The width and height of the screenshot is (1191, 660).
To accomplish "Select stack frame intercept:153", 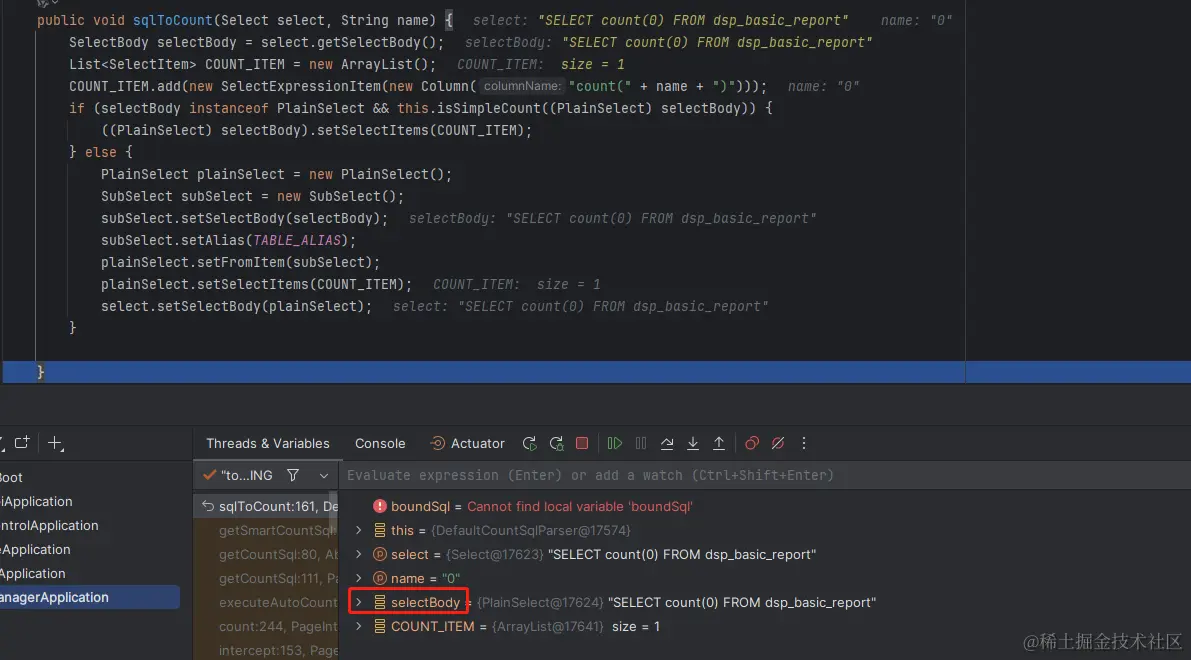I will [x=266, y=650].
